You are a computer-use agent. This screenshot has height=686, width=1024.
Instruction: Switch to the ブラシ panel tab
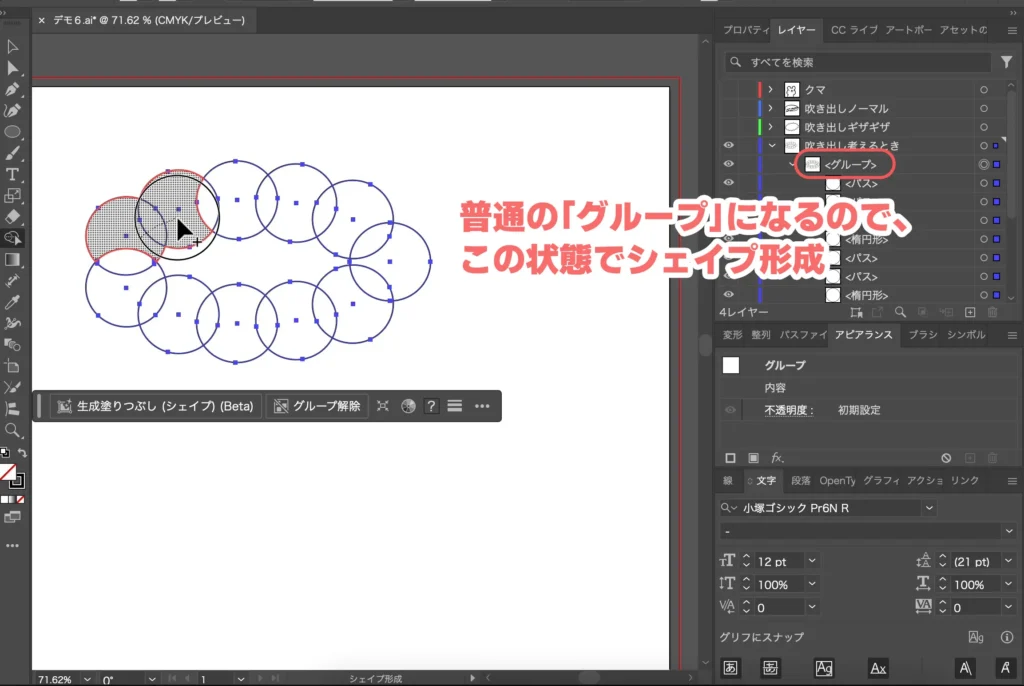coord(921,335)
